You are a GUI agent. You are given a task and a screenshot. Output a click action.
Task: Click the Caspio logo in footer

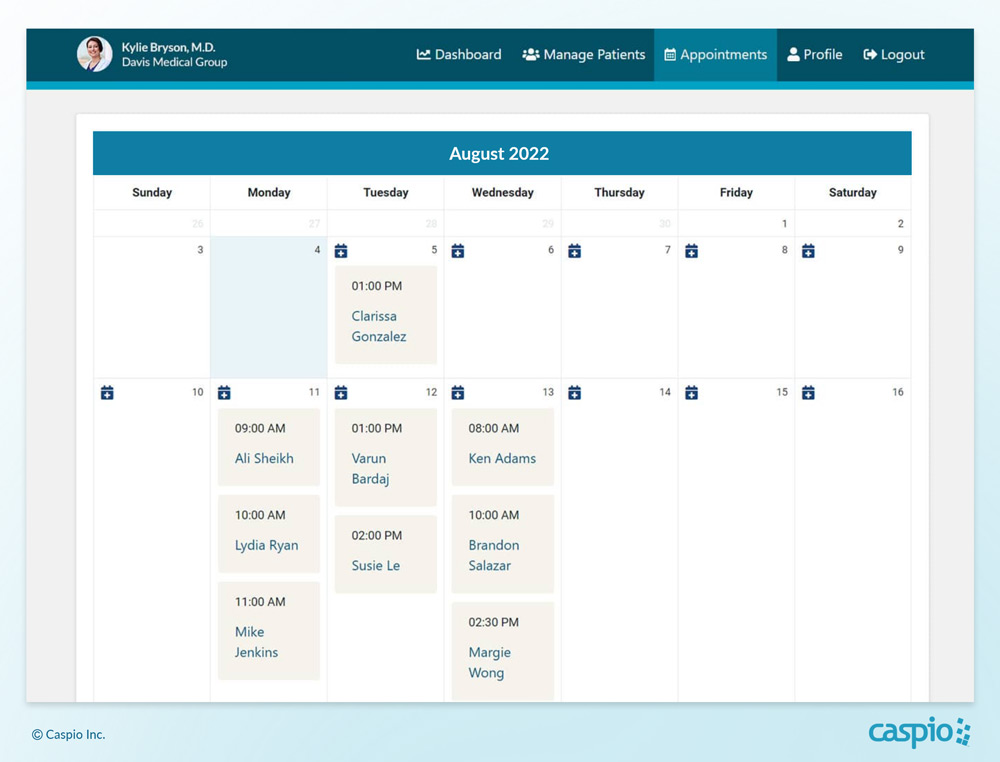tap(919, 732)
